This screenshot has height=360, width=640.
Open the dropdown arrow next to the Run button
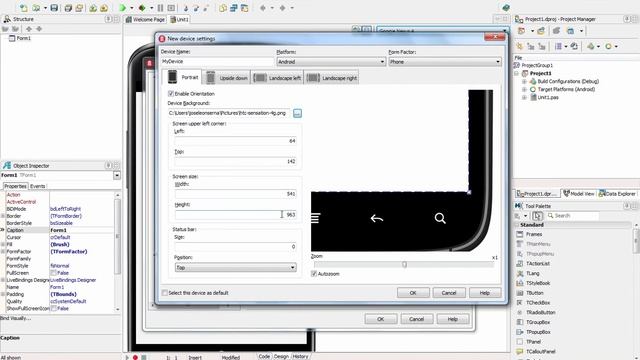[131, 8]
